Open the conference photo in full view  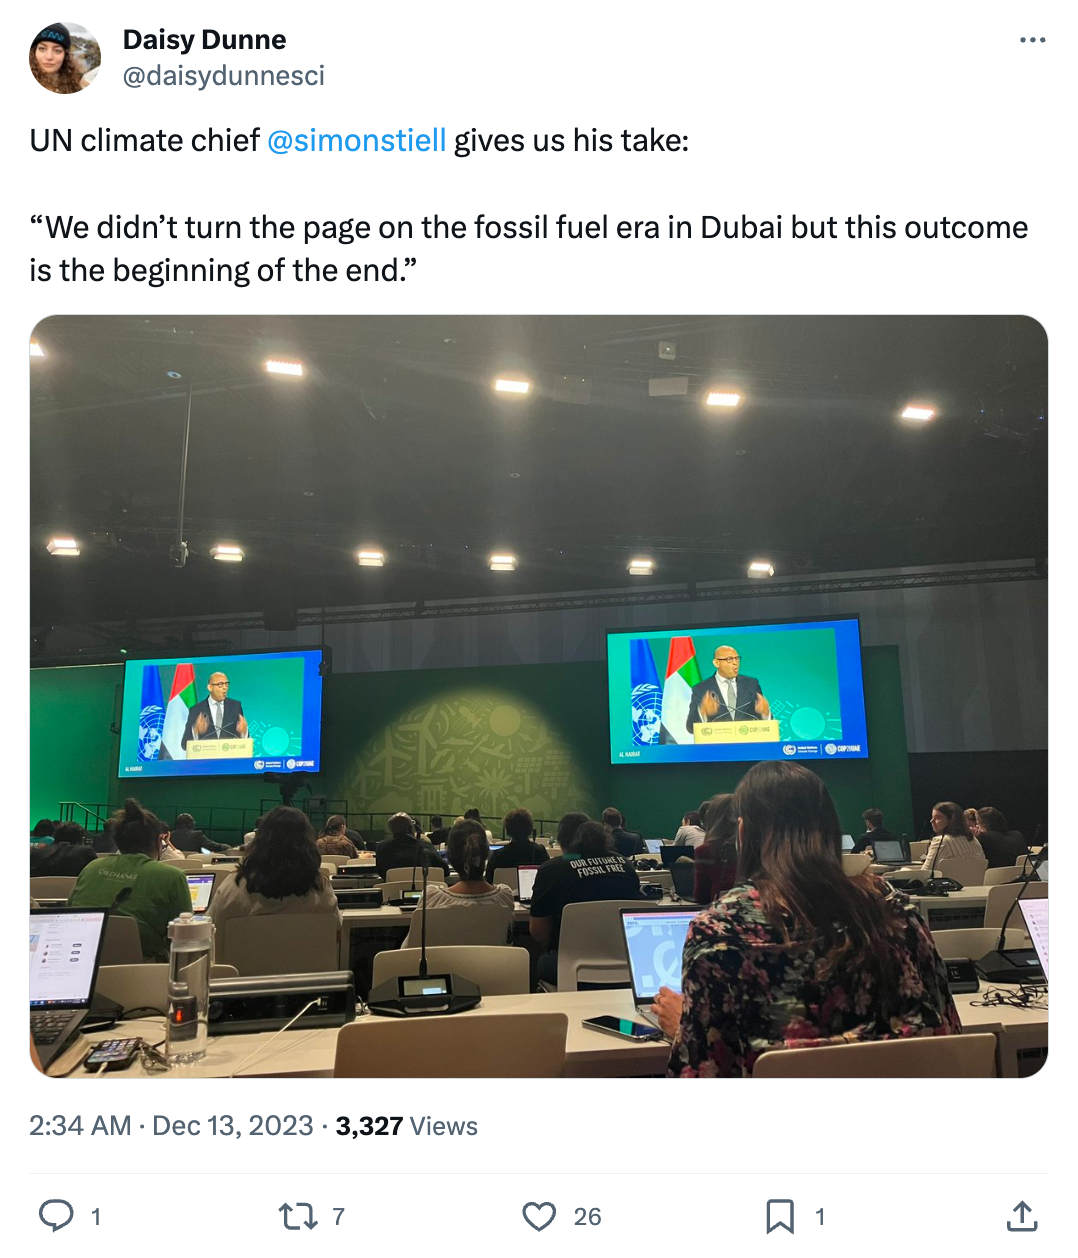pos(538,700)
